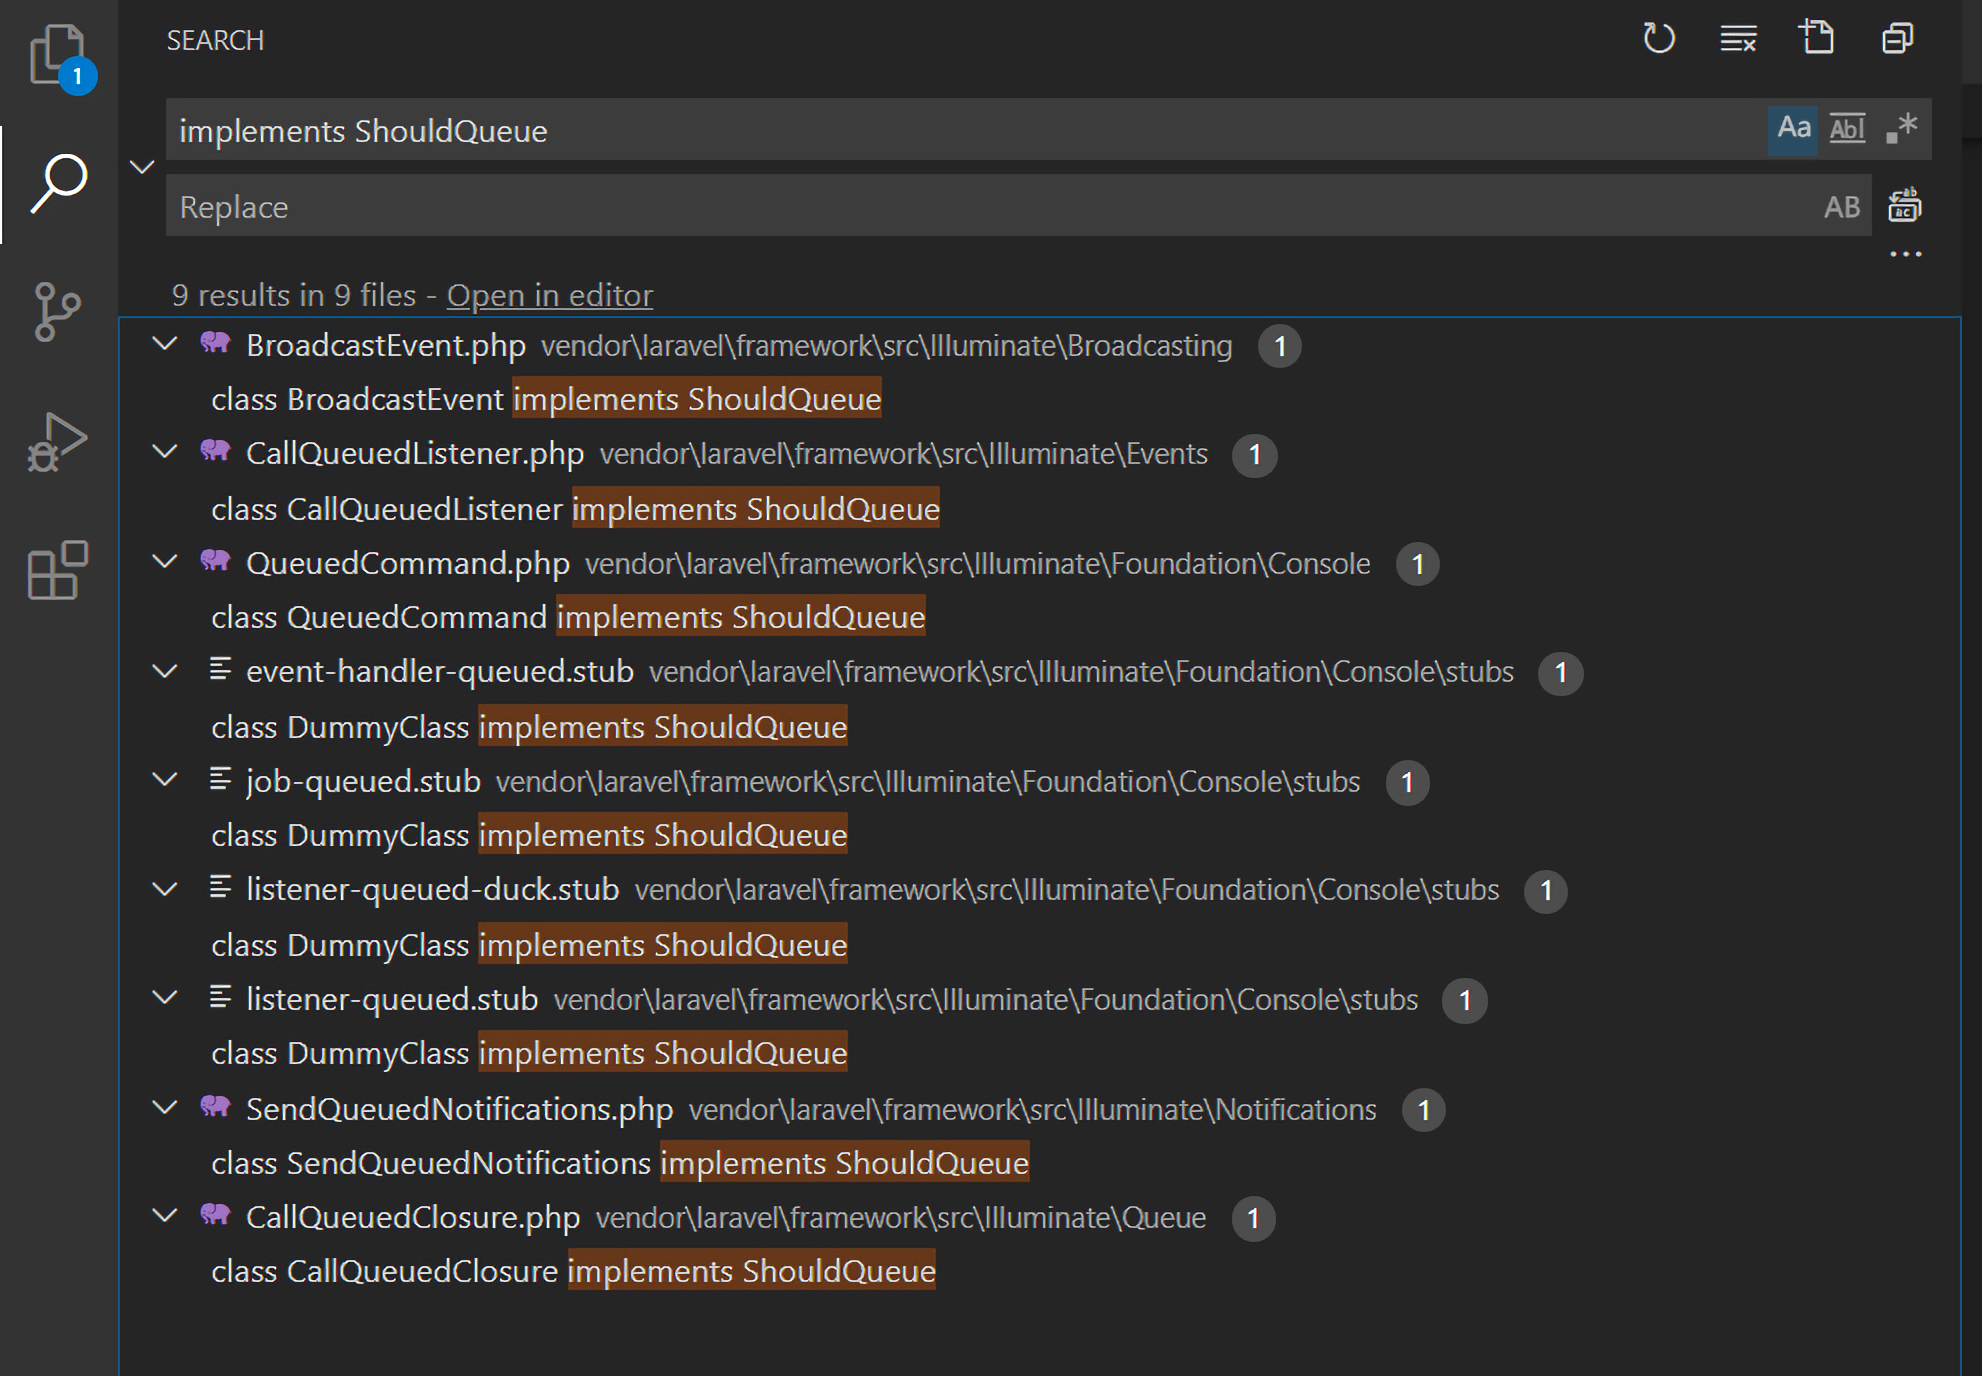Click the Replace All icon

pos(1904,205)
